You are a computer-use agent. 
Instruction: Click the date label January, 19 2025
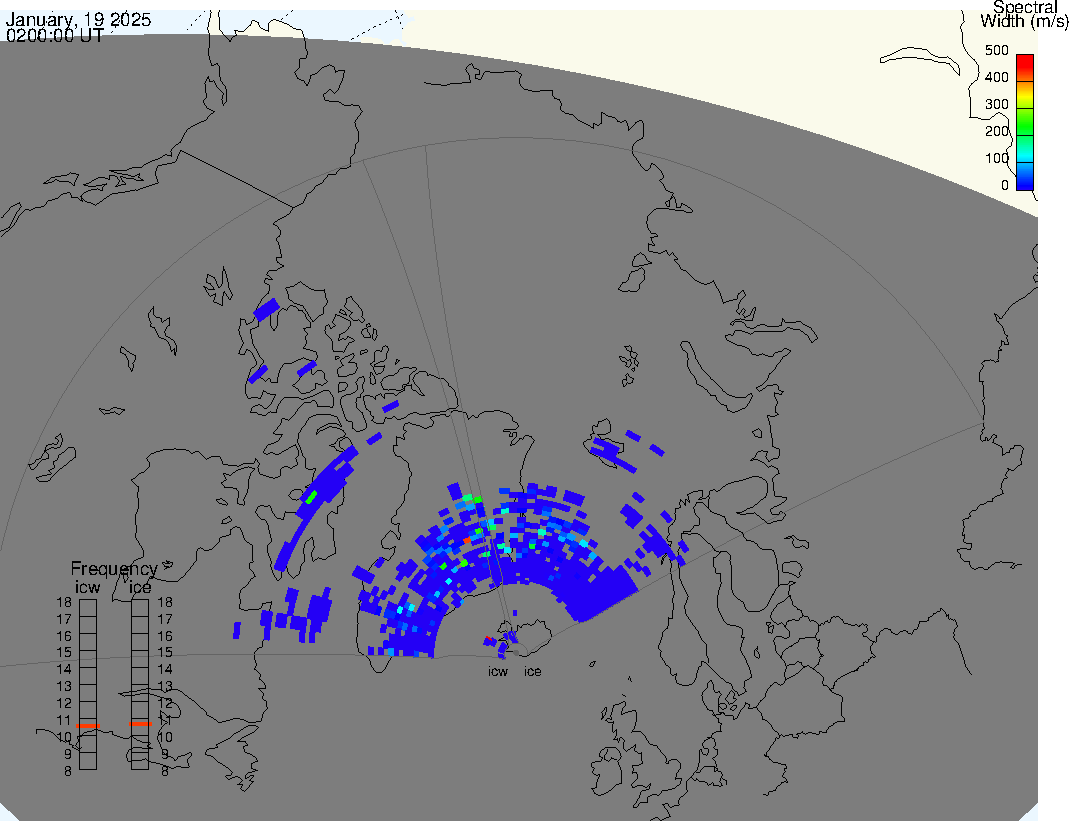click(x=78, y=19)
